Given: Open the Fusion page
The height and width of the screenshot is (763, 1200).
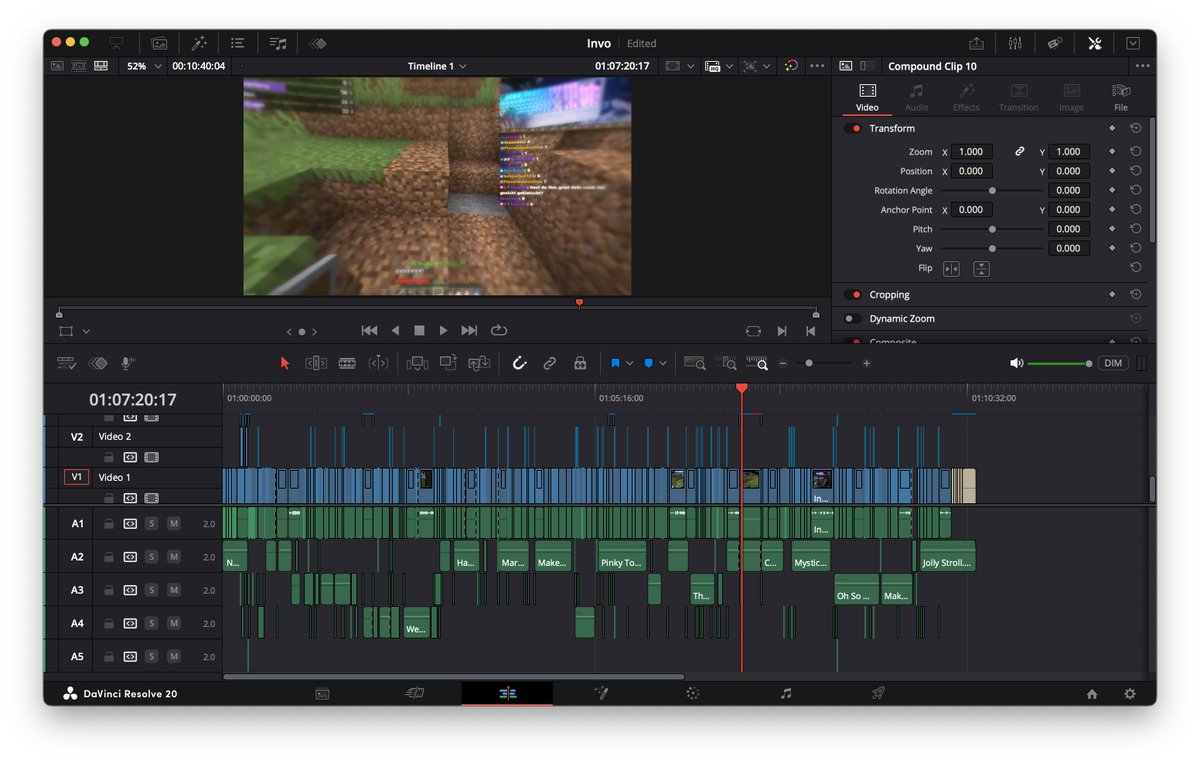Looking at the screenshot, I should tap(601, 692).
